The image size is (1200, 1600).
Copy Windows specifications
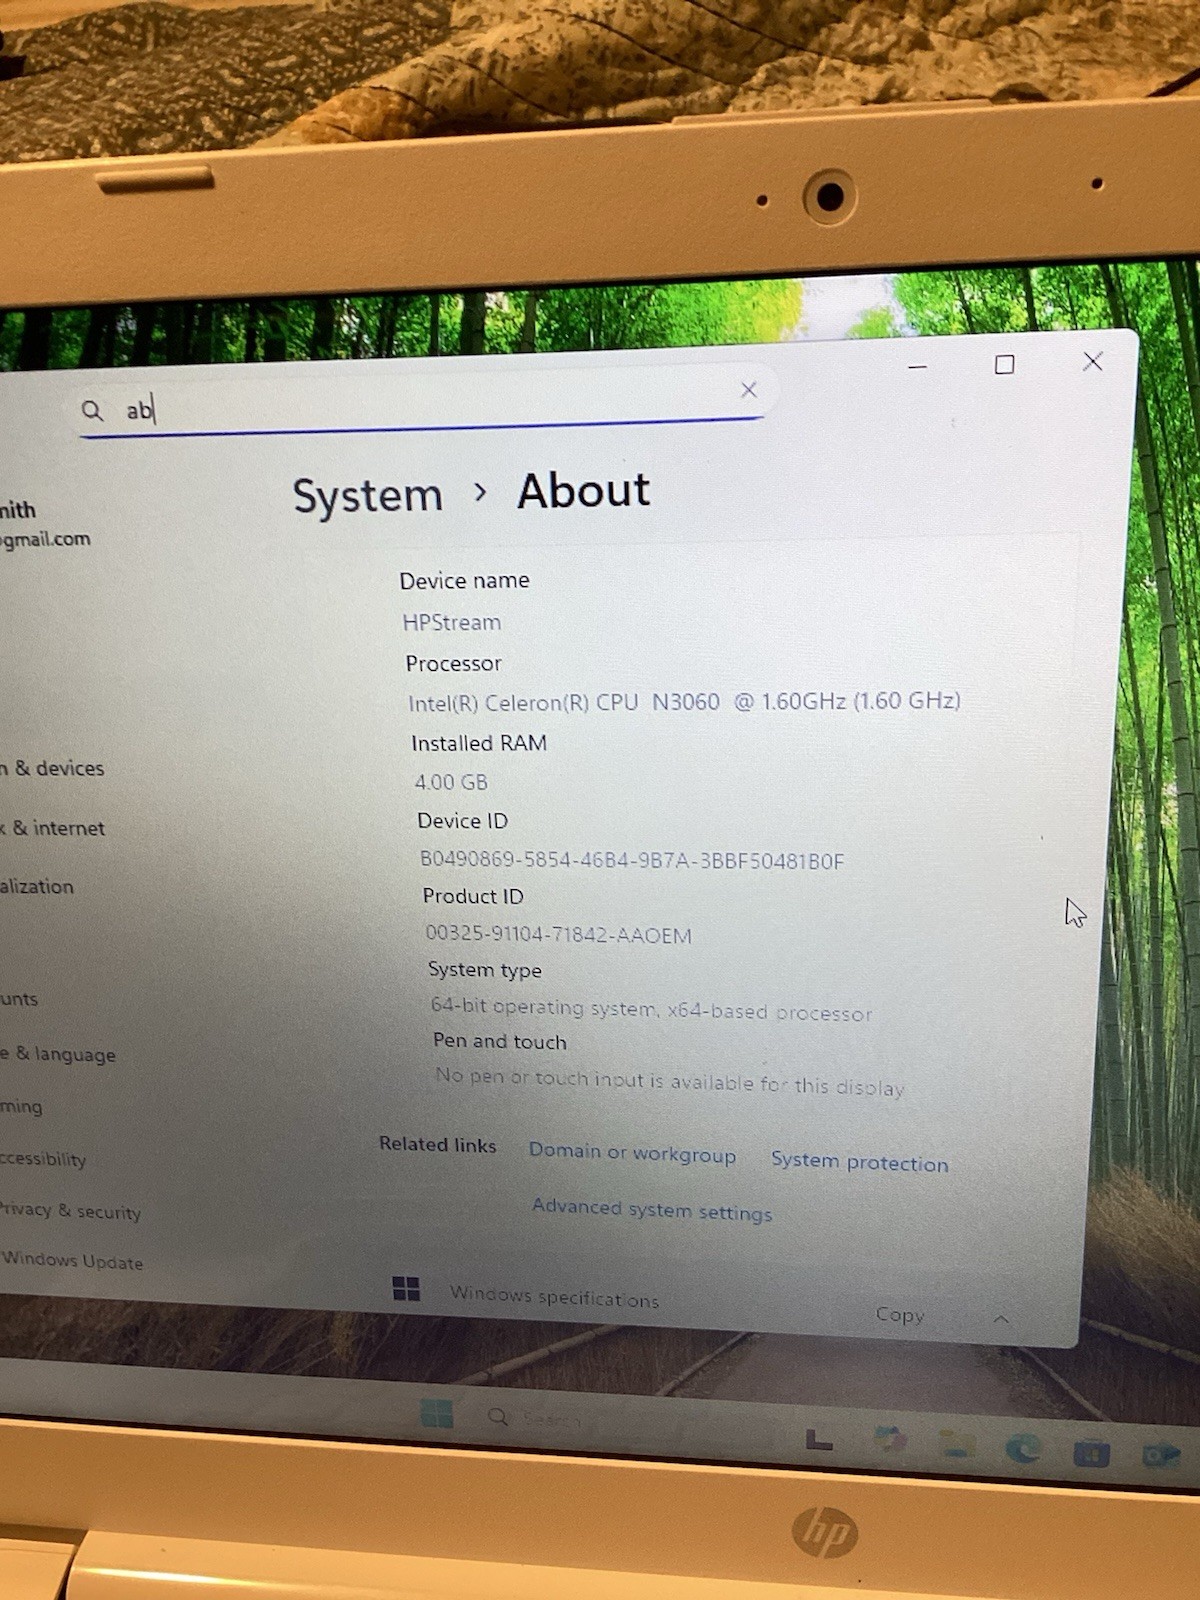900,1315
